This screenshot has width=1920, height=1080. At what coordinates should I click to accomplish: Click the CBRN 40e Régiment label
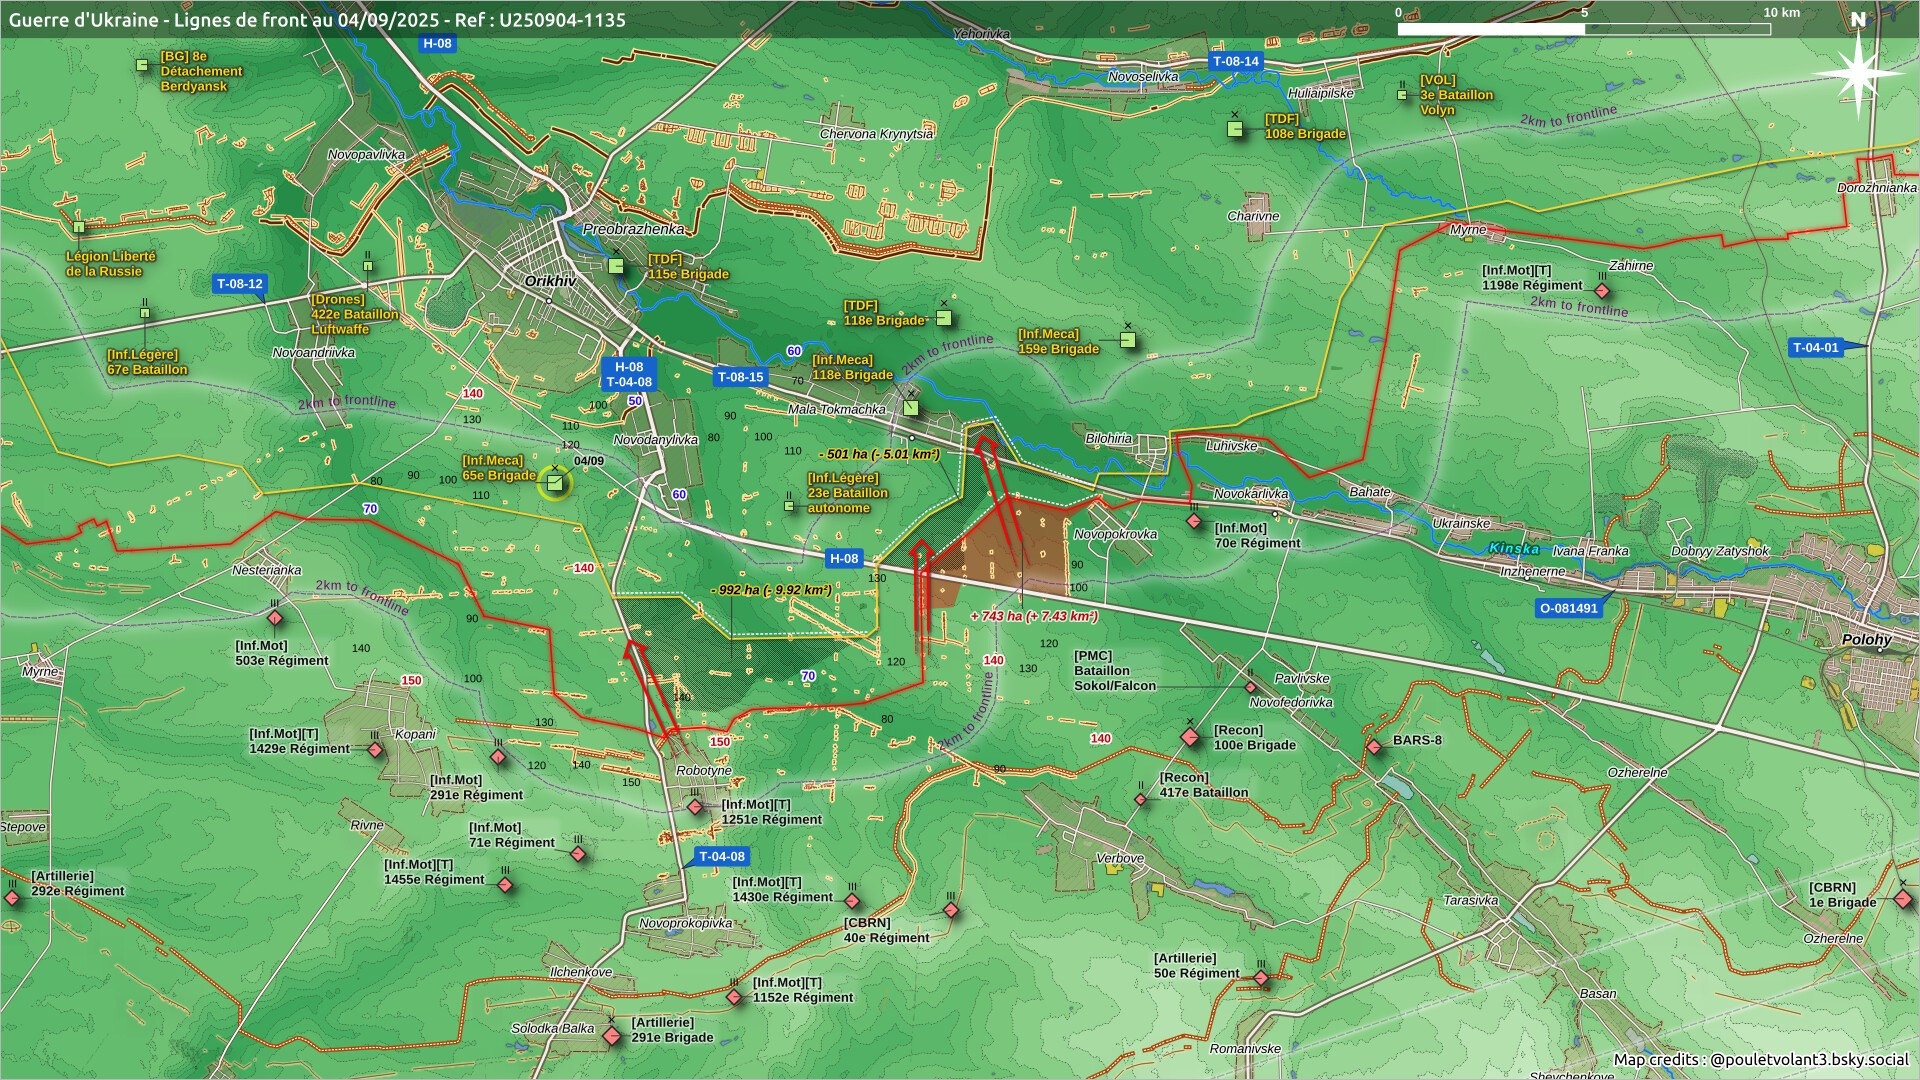886,930
